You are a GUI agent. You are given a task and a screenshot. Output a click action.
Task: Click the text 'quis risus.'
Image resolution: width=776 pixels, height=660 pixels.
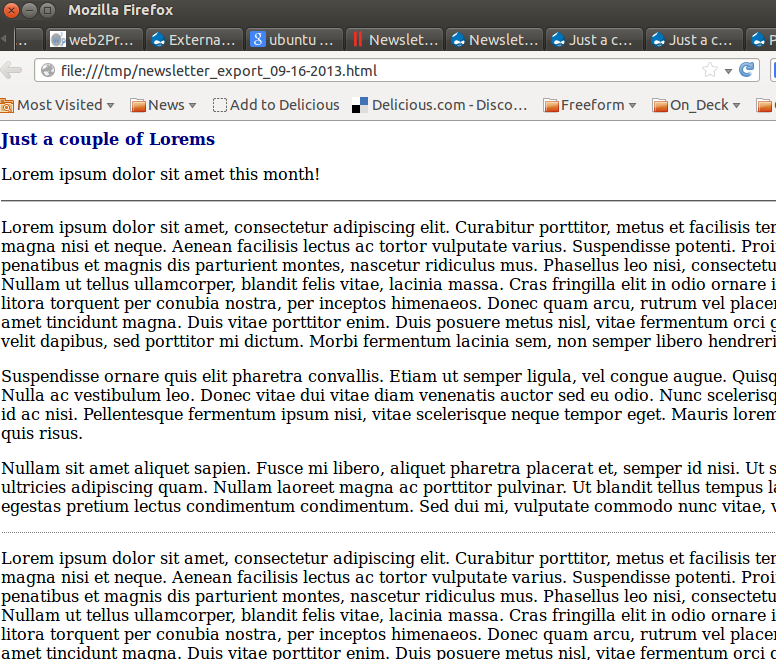point(42,433)
